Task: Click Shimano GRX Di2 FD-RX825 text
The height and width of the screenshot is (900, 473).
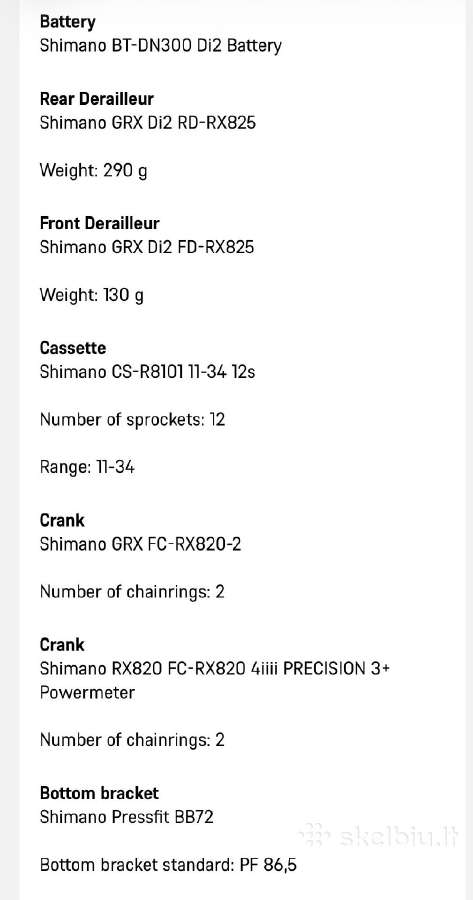Action: [147, 247]
